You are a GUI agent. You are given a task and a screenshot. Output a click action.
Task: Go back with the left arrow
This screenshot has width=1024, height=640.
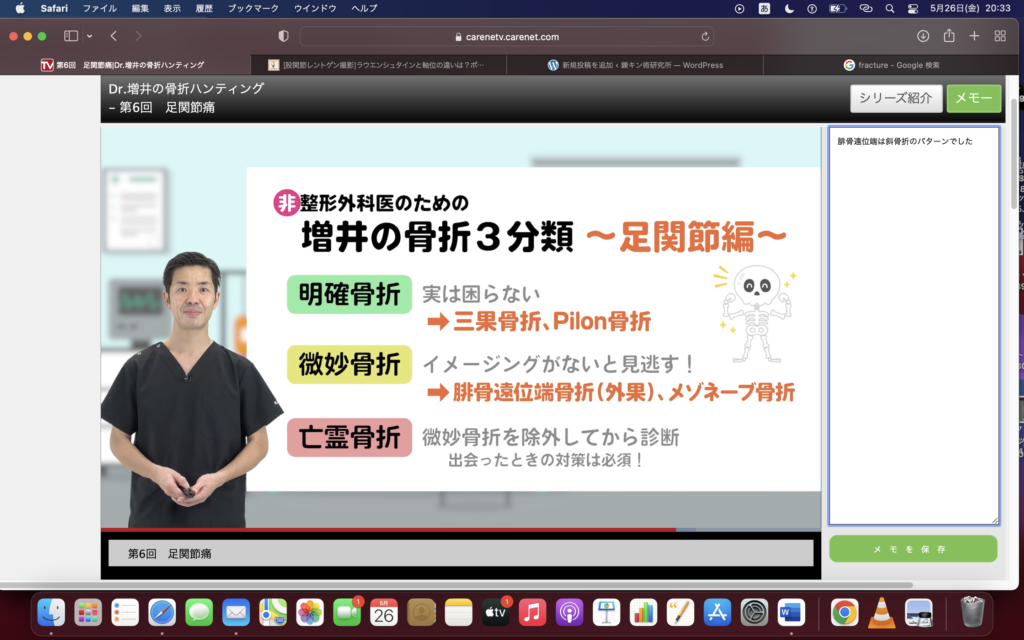pos(114,36)
